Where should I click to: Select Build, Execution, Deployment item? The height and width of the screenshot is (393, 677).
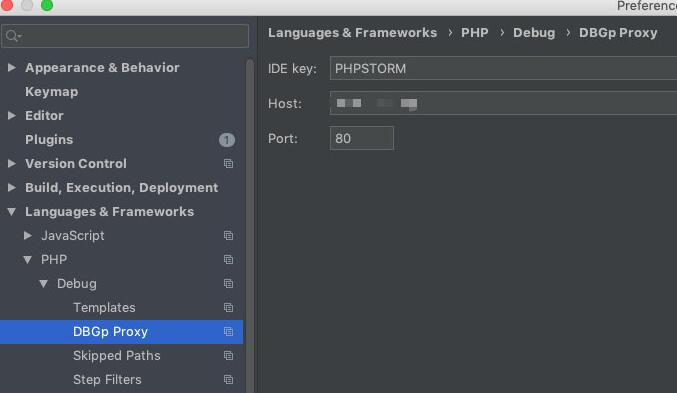point(122,187)
